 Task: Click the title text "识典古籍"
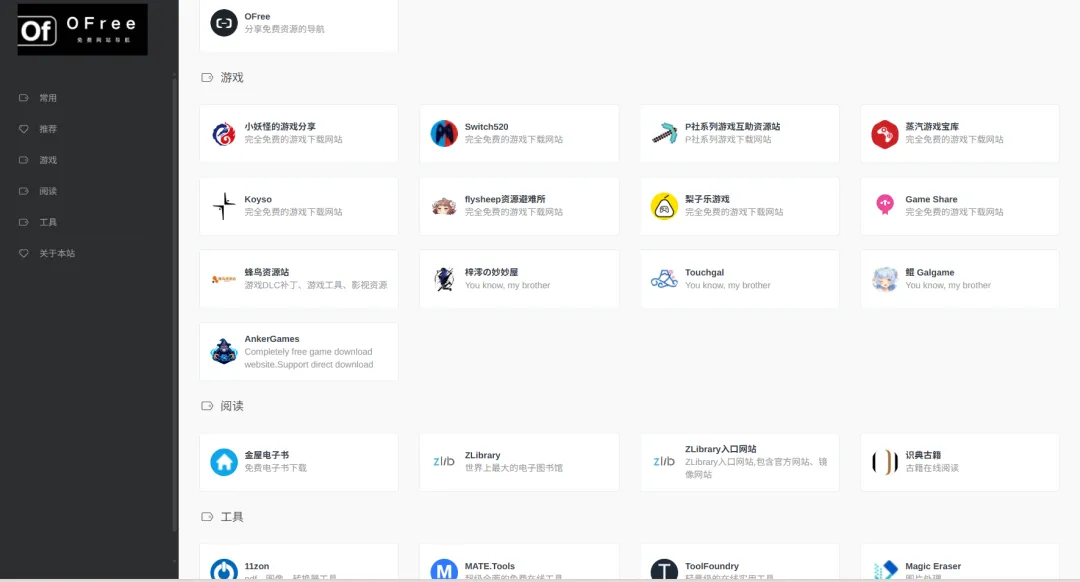click(923, 455)
